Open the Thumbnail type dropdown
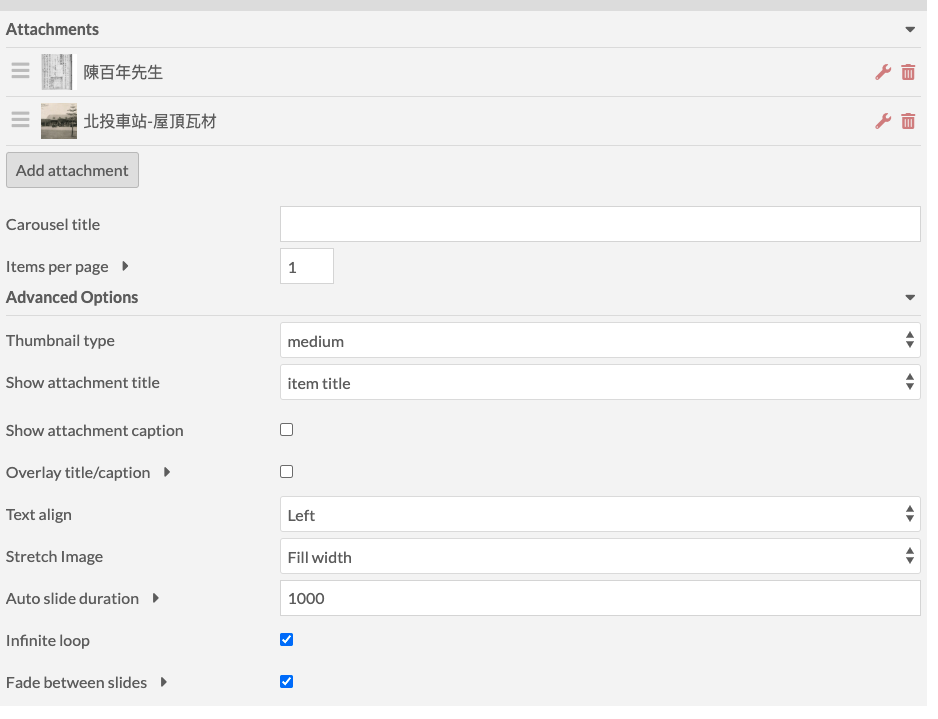 tap(599, 341)
